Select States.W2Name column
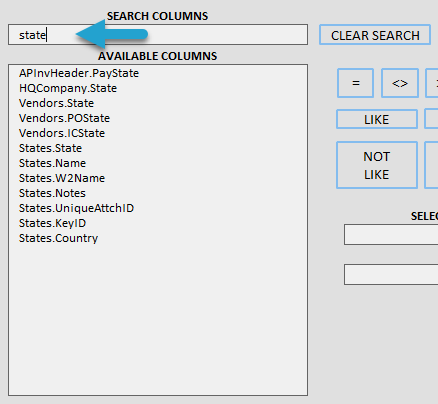 62,178
